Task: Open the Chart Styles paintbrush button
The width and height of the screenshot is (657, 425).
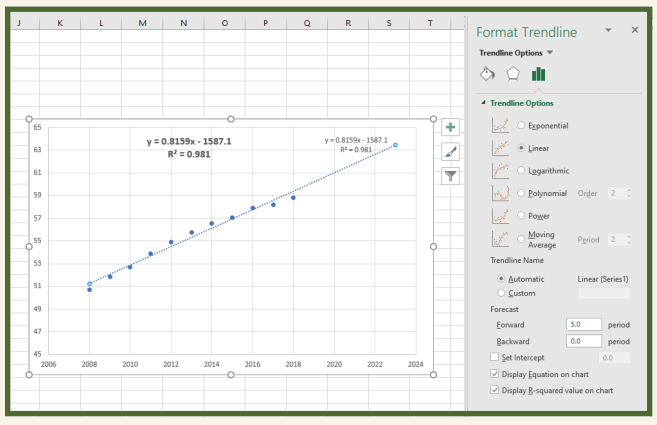Action: point(450,151)
